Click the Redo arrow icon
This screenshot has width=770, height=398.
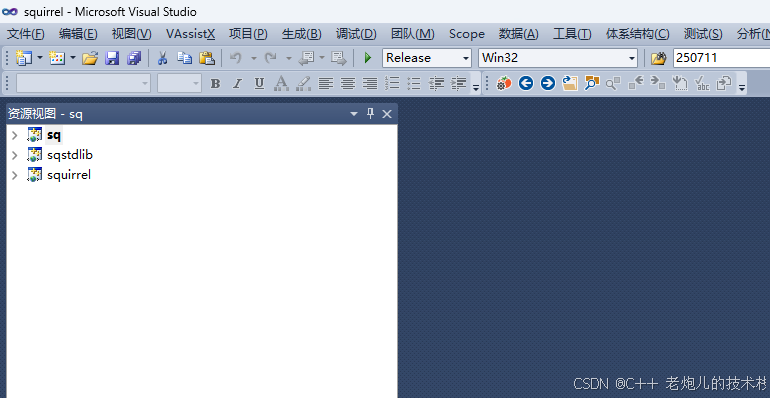click(270, 58)
